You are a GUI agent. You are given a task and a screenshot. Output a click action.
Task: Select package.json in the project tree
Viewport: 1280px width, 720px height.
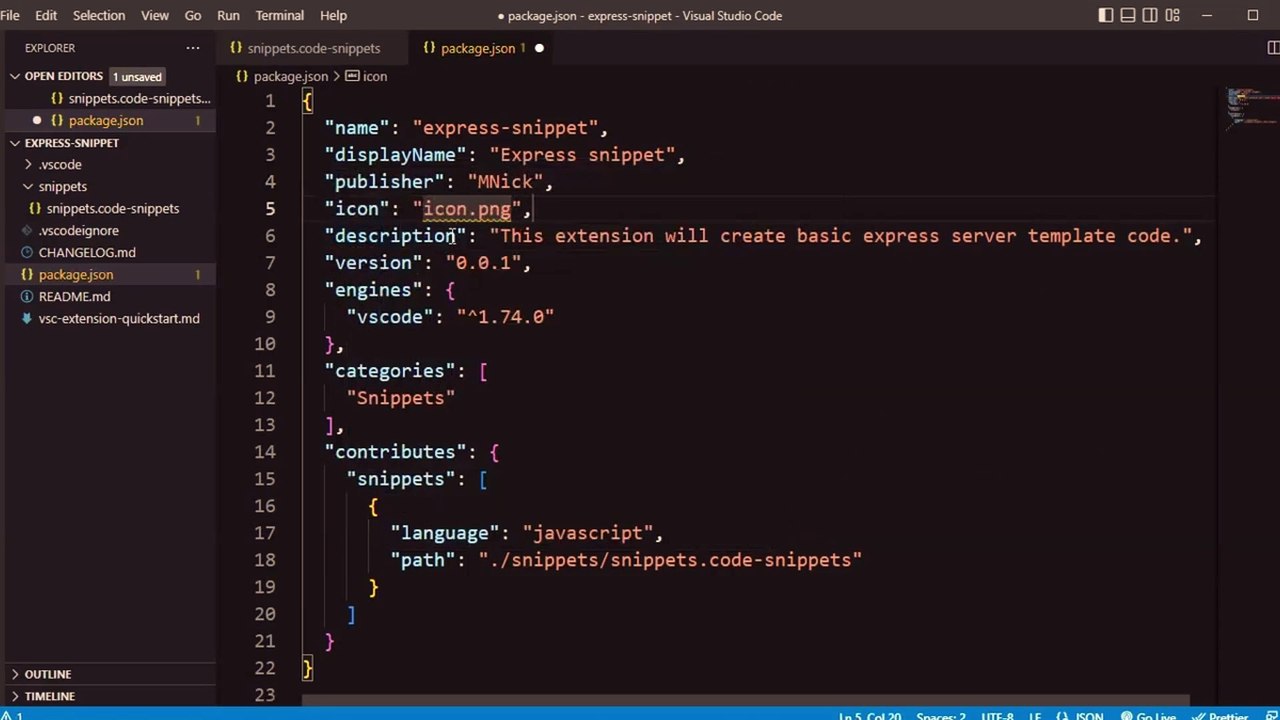pyautogui.click(x=76, y=274)
